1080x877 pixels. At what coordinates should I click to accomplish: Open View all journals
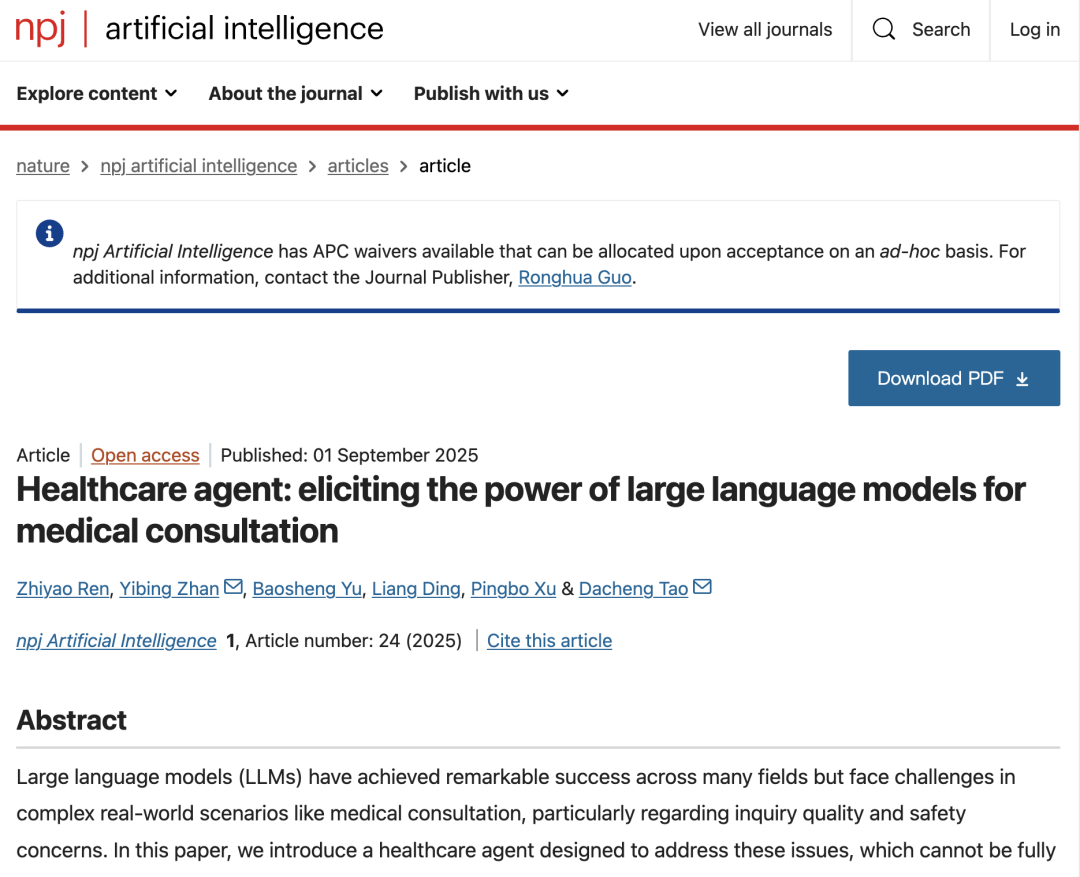click(765, 30)
